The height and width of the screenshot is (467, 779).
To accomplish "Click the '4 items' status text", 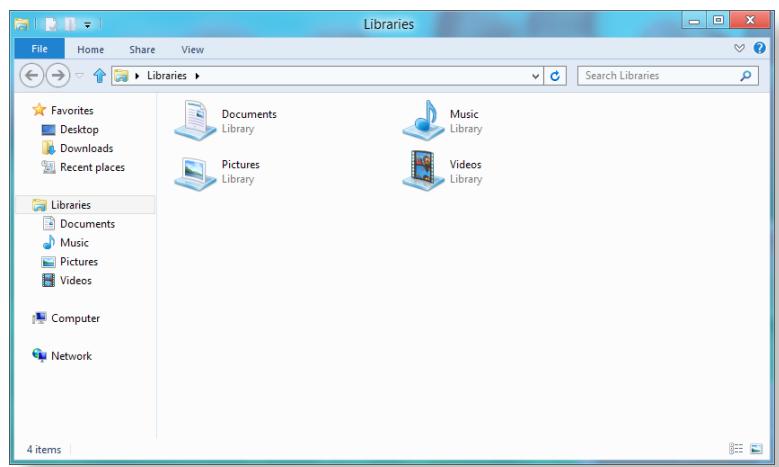I will pos(44,450).
